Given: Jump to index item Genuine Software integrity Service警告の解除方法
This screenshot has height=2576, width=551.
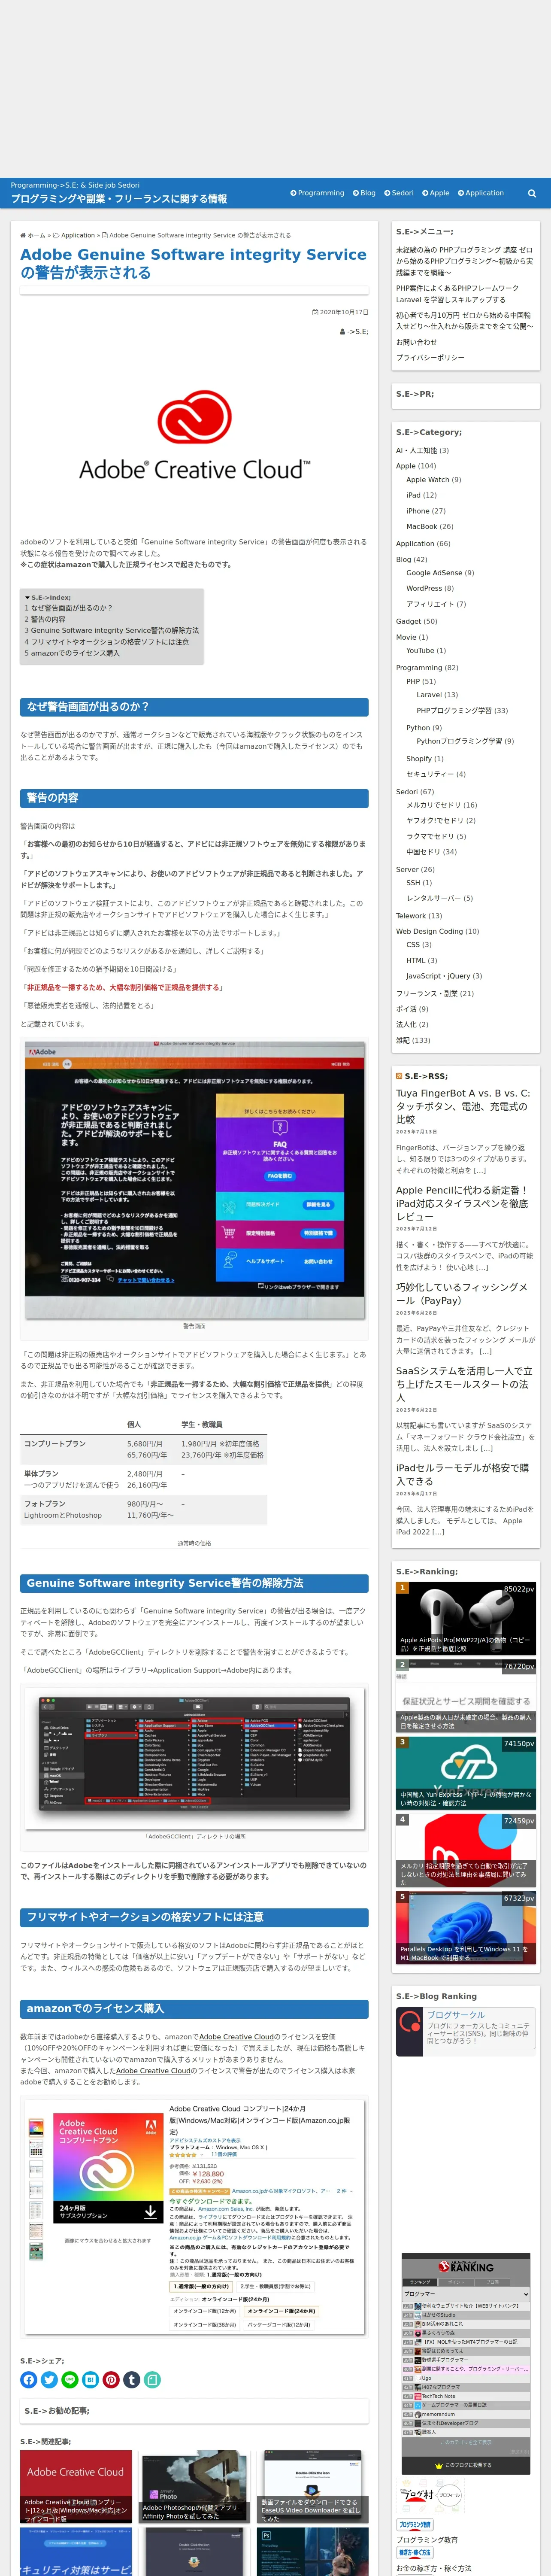Looking at the screenshot, I should 112,631.
